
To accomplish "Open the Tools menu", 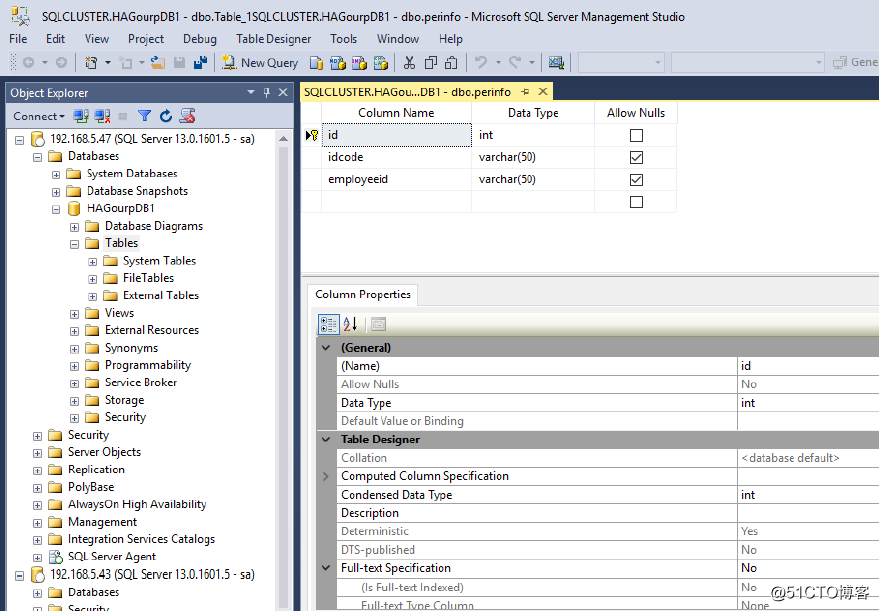I will coord(344,39).
